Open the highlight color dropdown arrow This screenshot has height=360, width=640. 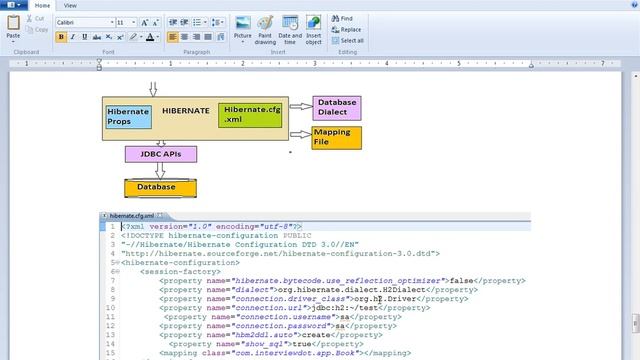coord(141,37)
